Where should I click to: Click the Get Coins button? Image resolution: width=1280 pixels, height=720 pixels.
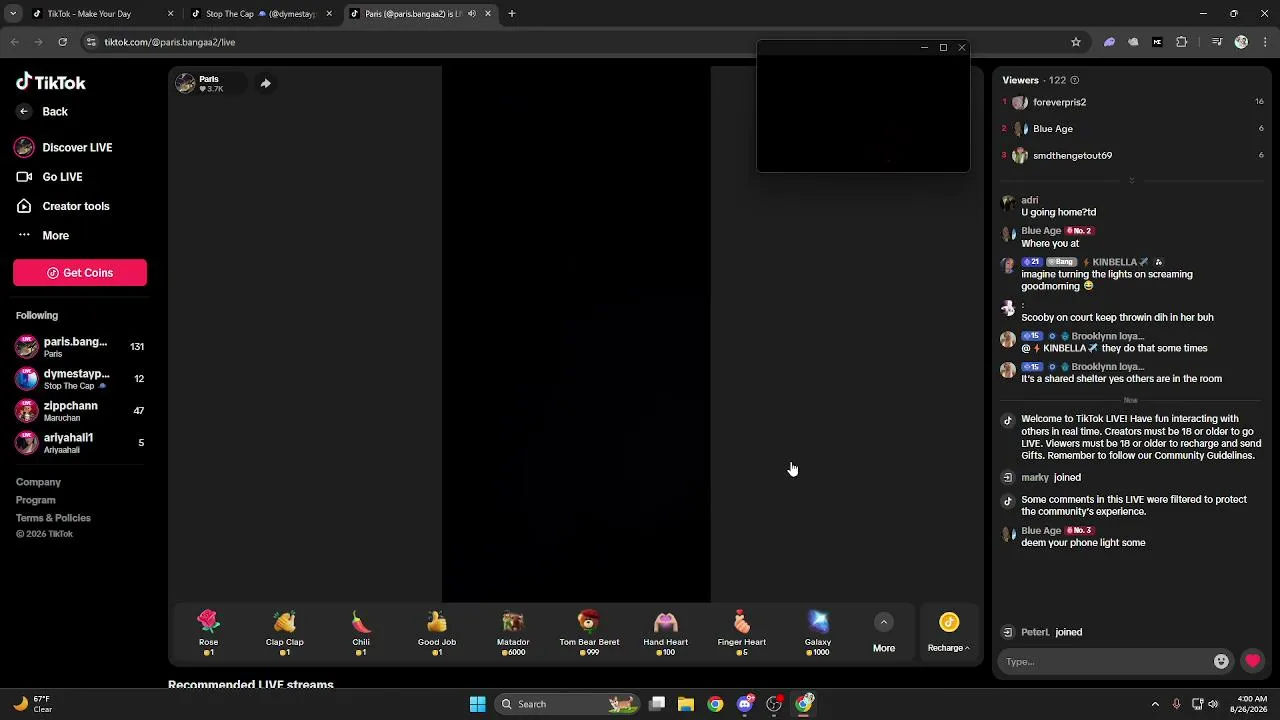(80, 273)
